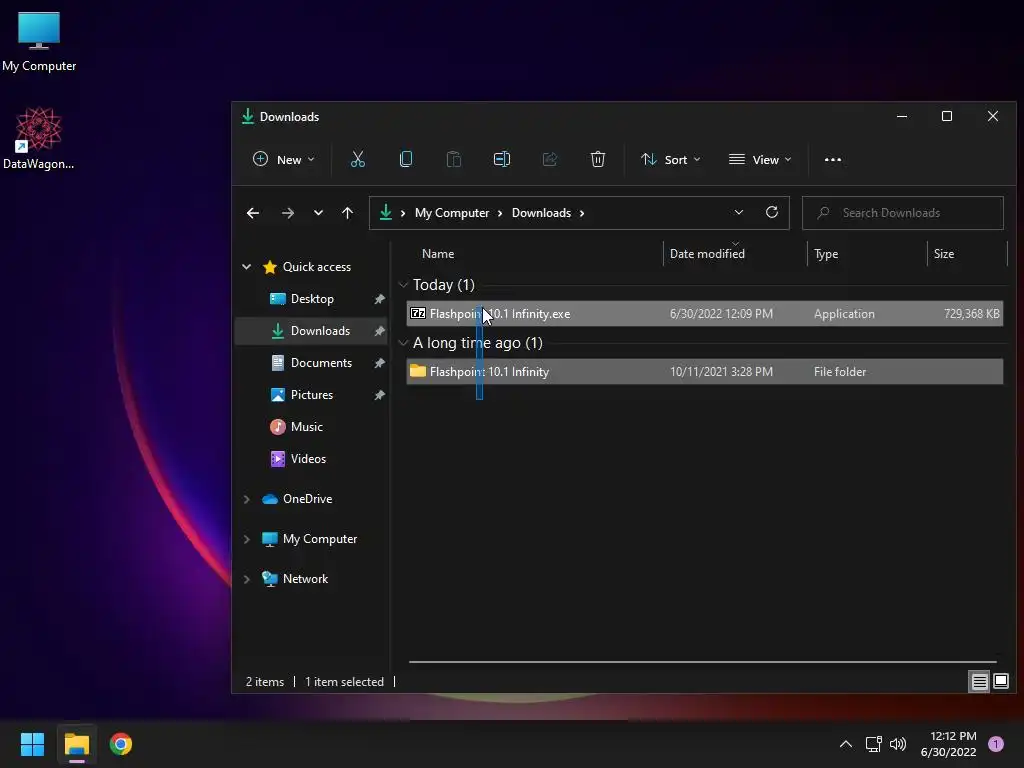Click the Paste clipboard icon
Image resolution: width=1024 pixels, height=768 pixels.
[x=453, y=159]
